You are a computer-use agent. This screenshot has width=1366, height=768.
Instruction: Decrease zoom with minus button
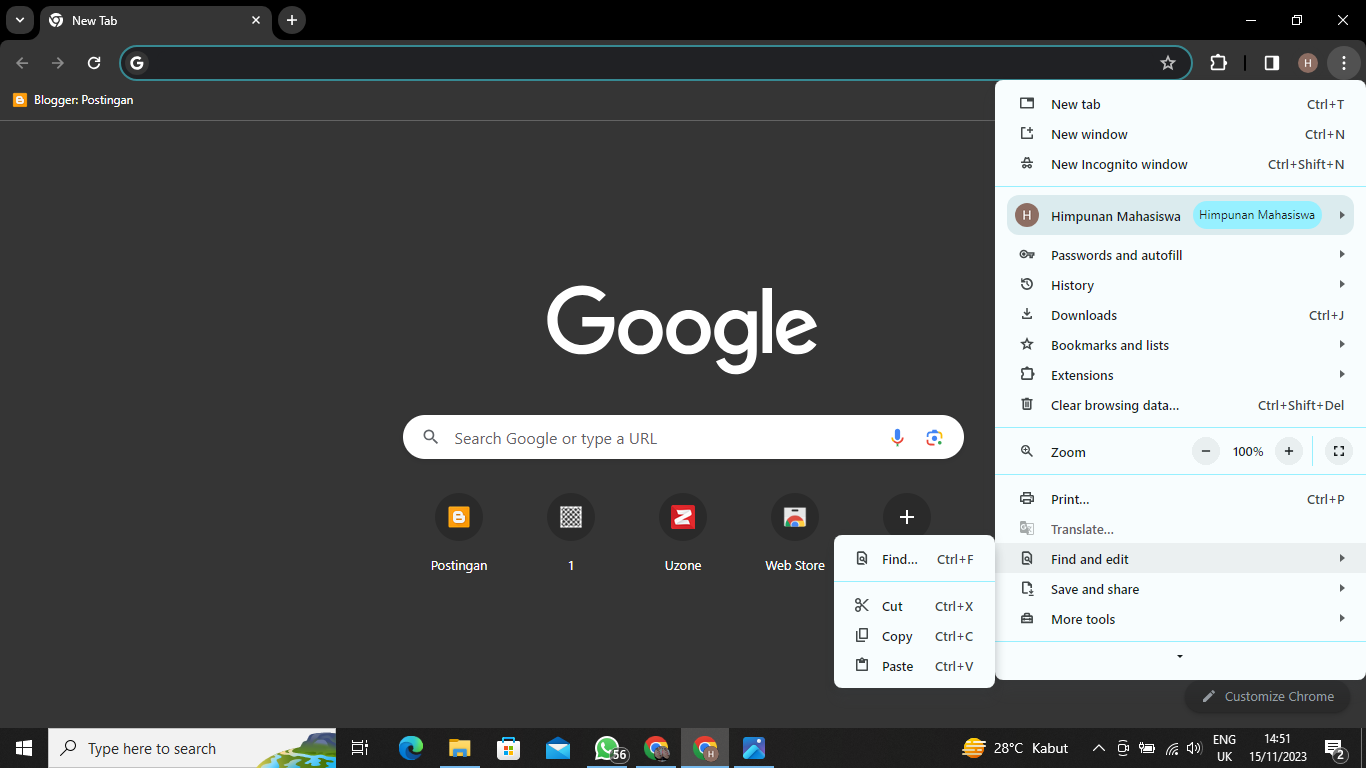tap(1206, 452)
